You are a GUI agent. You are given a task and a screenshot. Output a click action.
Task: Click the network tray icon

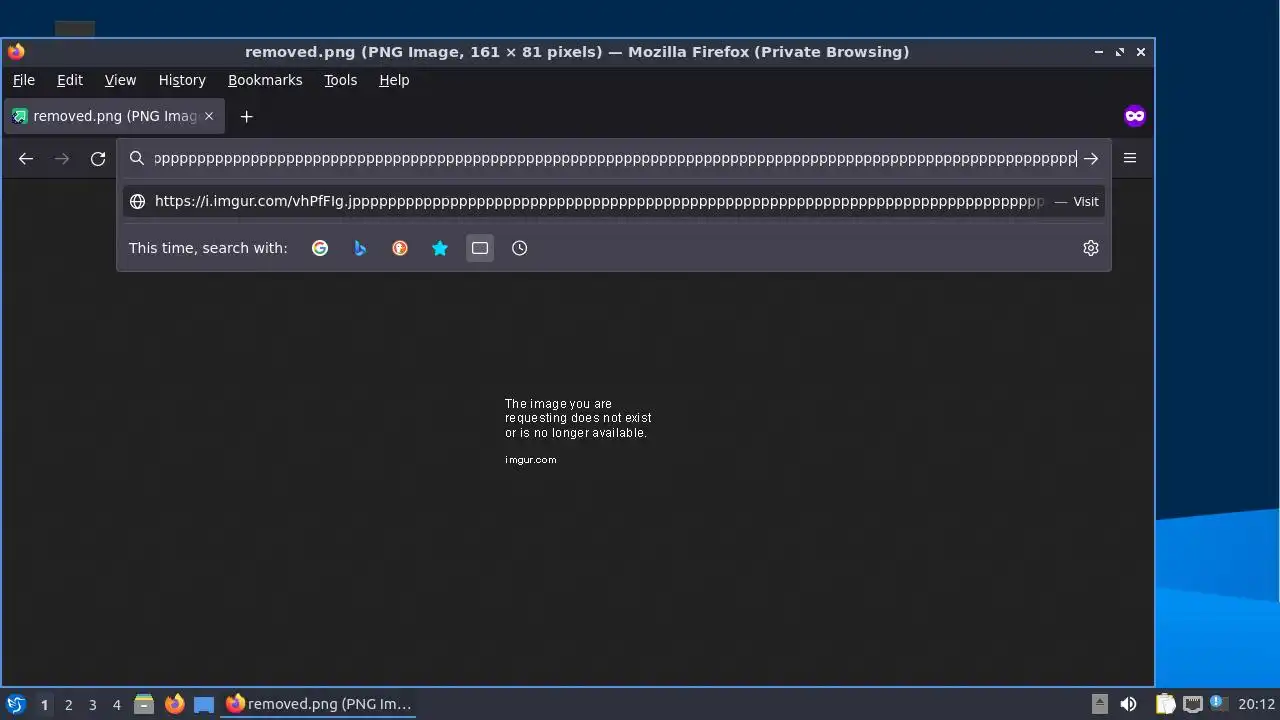[x=1192, y=704]
